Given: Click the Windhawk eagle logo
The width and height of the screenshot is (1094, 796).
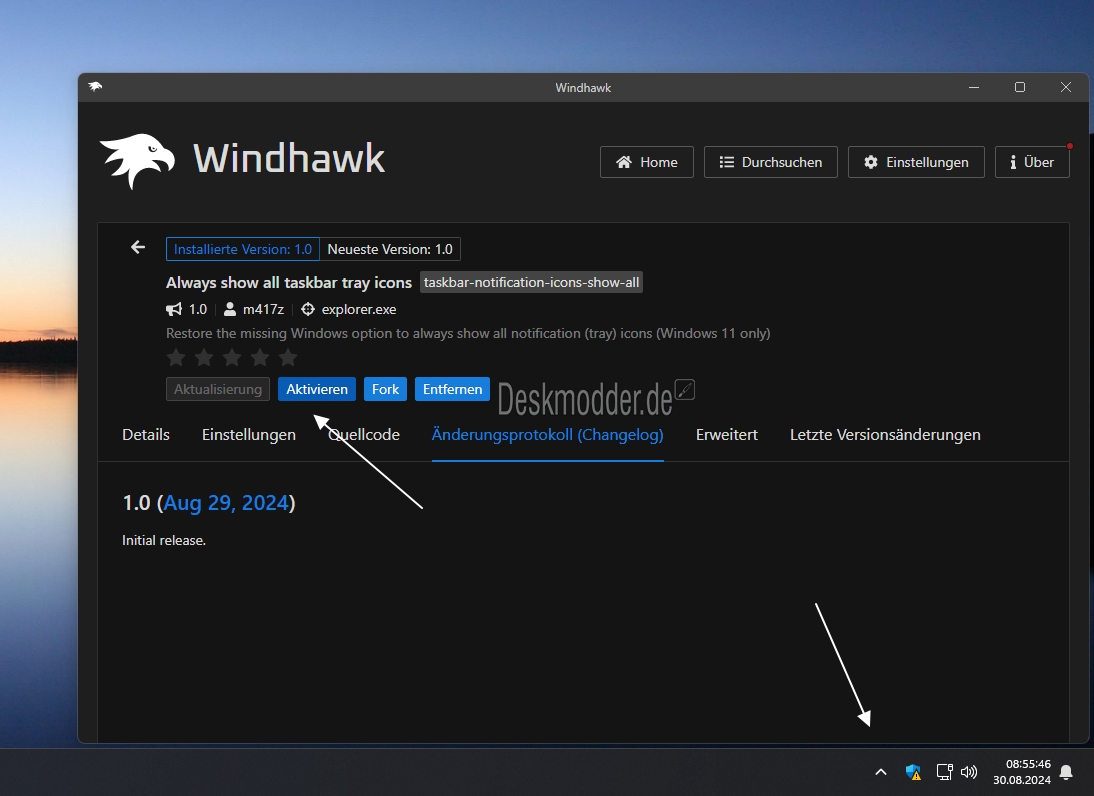Looking at the screenshot, I should coord(137,160).
